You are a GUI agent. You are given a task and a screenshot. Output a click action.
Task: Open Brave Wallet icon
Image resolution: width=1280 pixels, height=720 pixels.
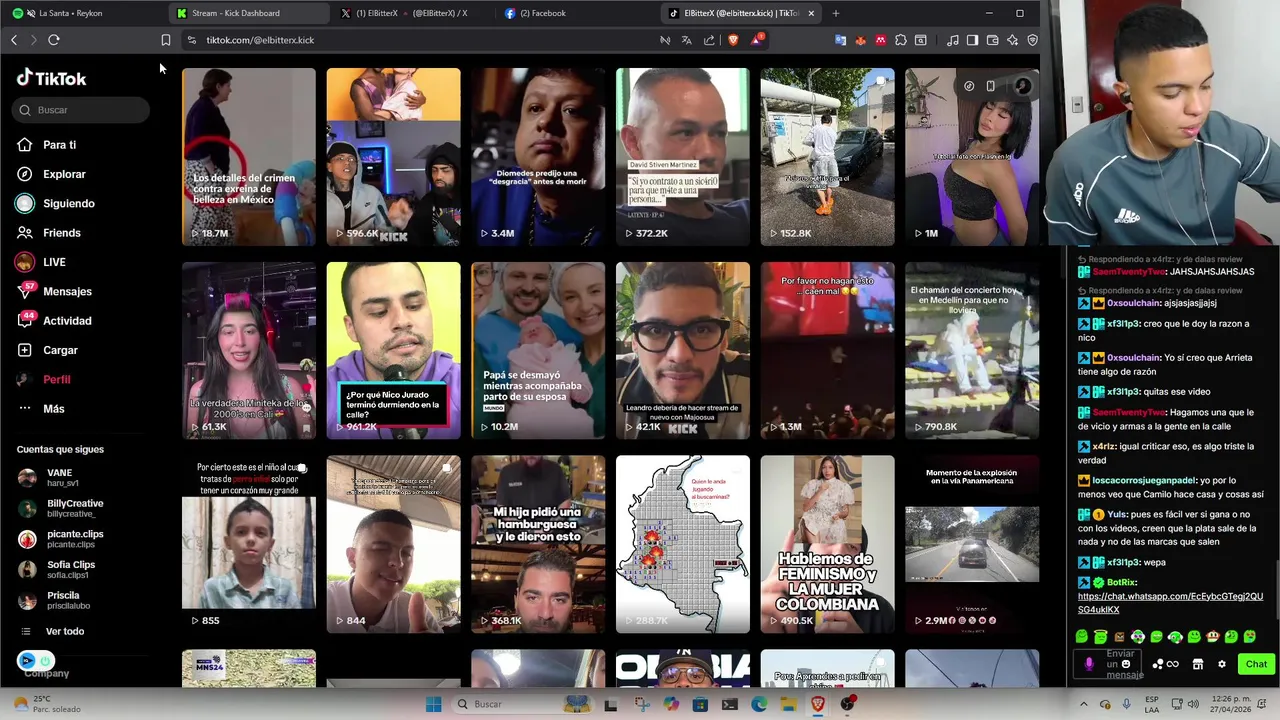pos(992,40)
